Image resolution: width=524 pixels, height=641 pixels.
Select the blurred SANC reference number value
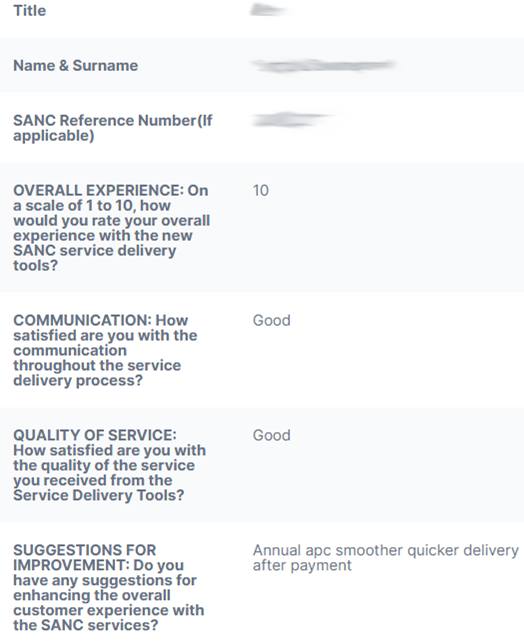click(291, 120)
